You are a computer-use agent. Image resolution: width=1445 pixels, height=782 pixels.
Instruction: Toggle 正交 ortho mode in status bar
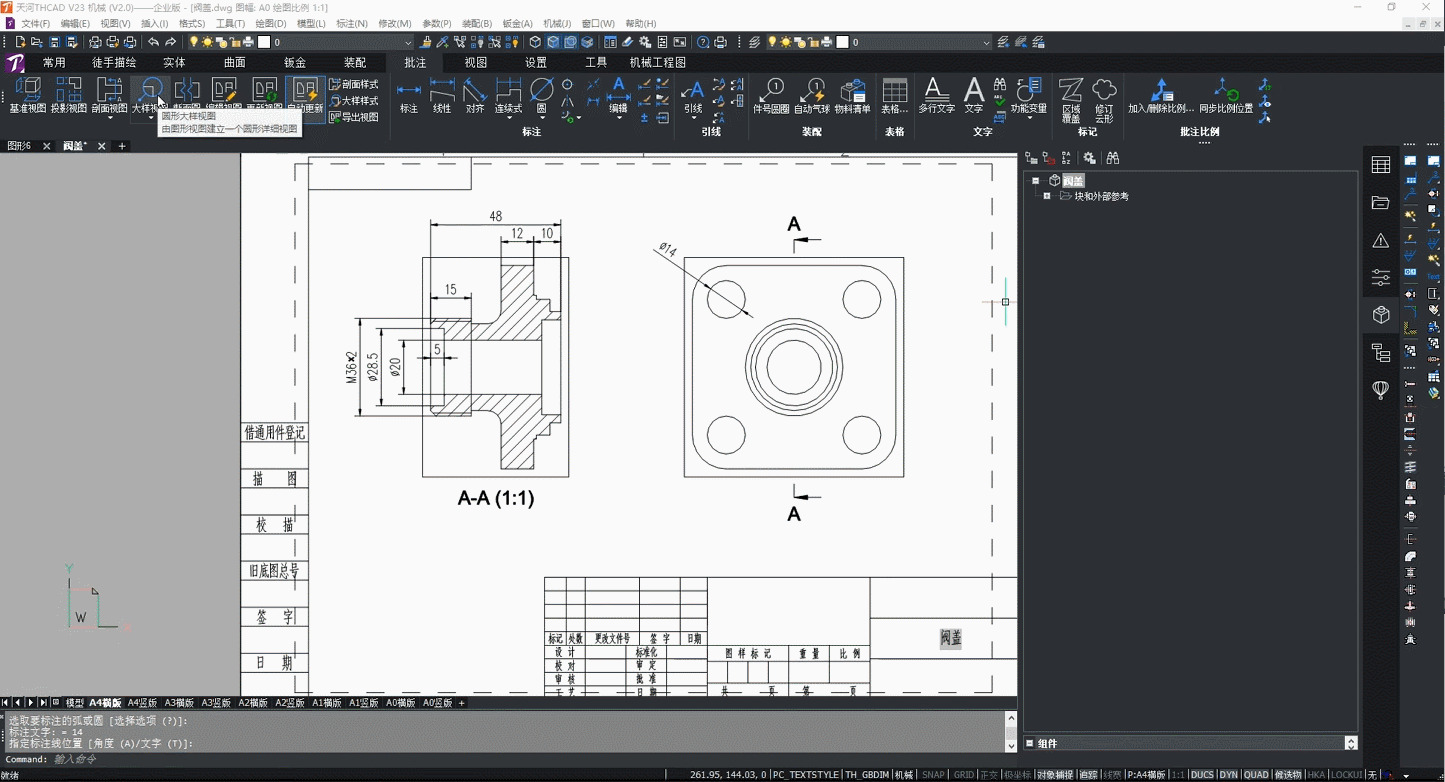[989, 775]
